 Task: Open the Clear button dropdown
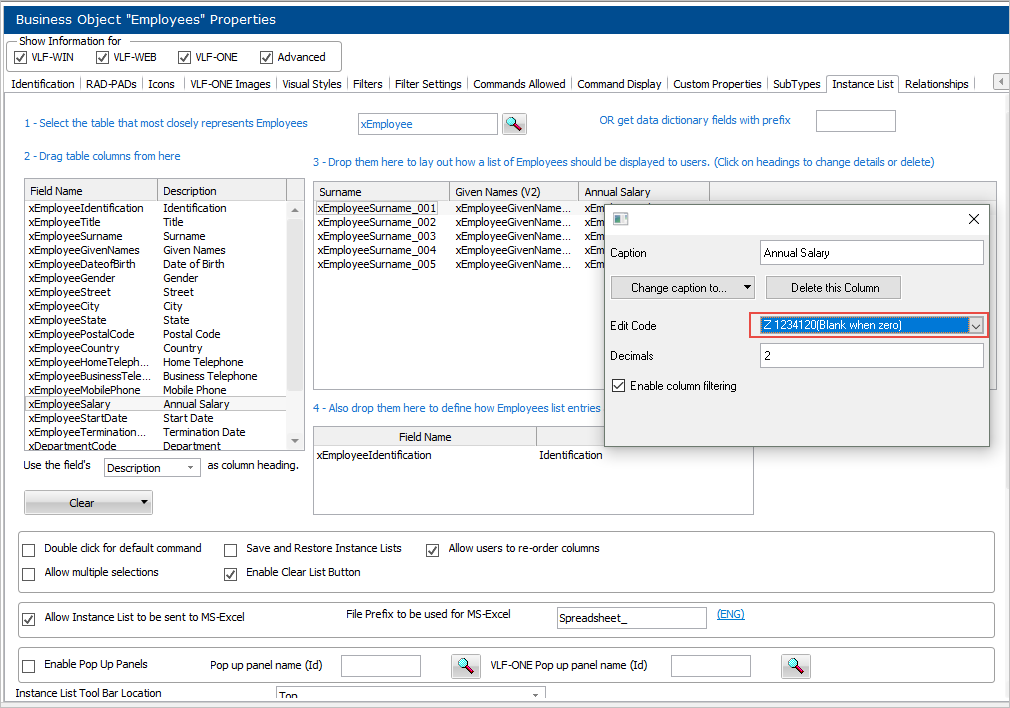pos(144,503)
